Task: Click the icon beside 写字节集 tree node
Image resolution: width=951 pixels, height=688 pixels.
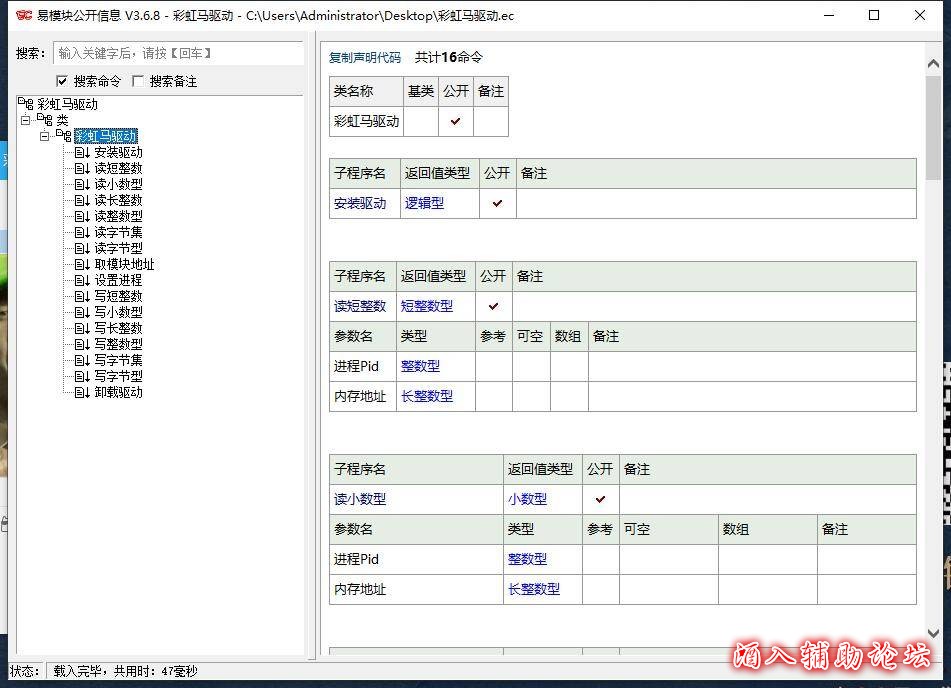Action: click(82, 361)
